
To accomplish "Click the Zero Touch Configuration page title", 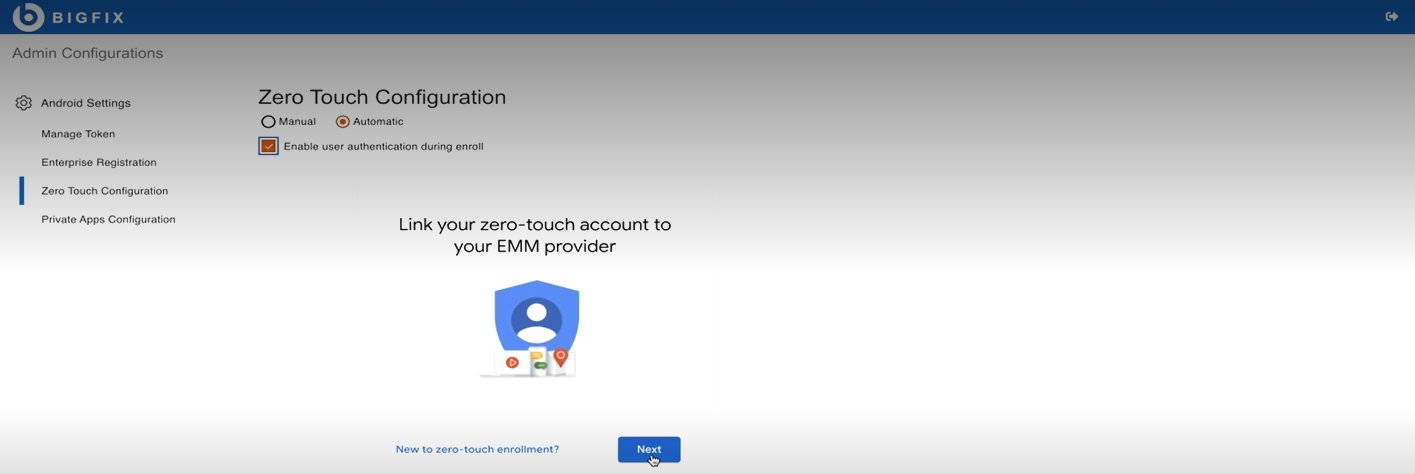I will point(382,97).
